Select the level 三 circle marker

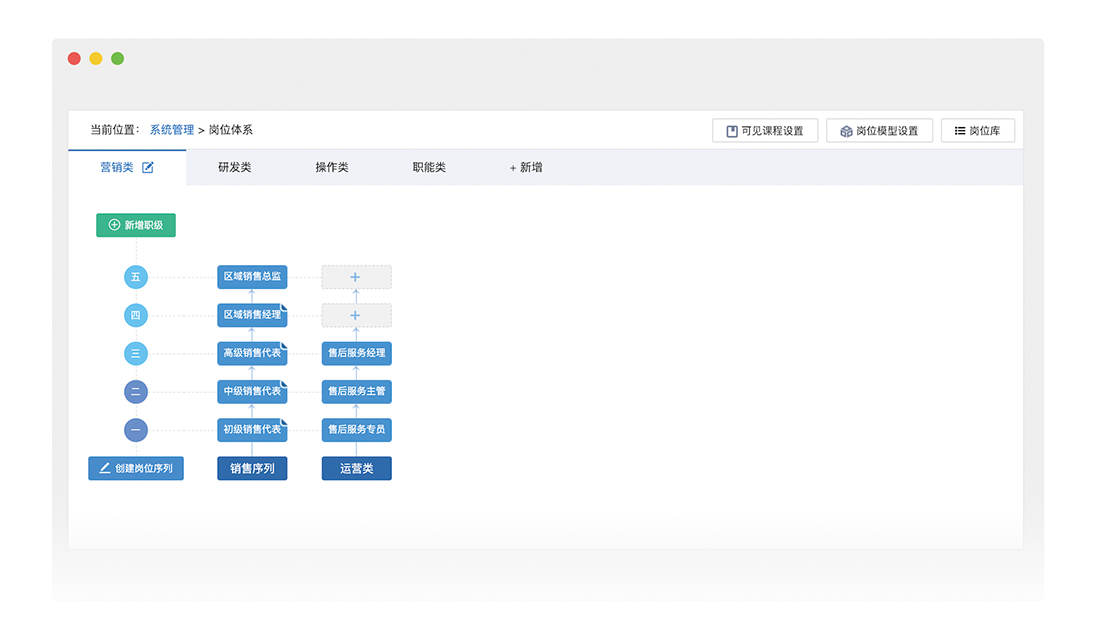coord(136,353)
